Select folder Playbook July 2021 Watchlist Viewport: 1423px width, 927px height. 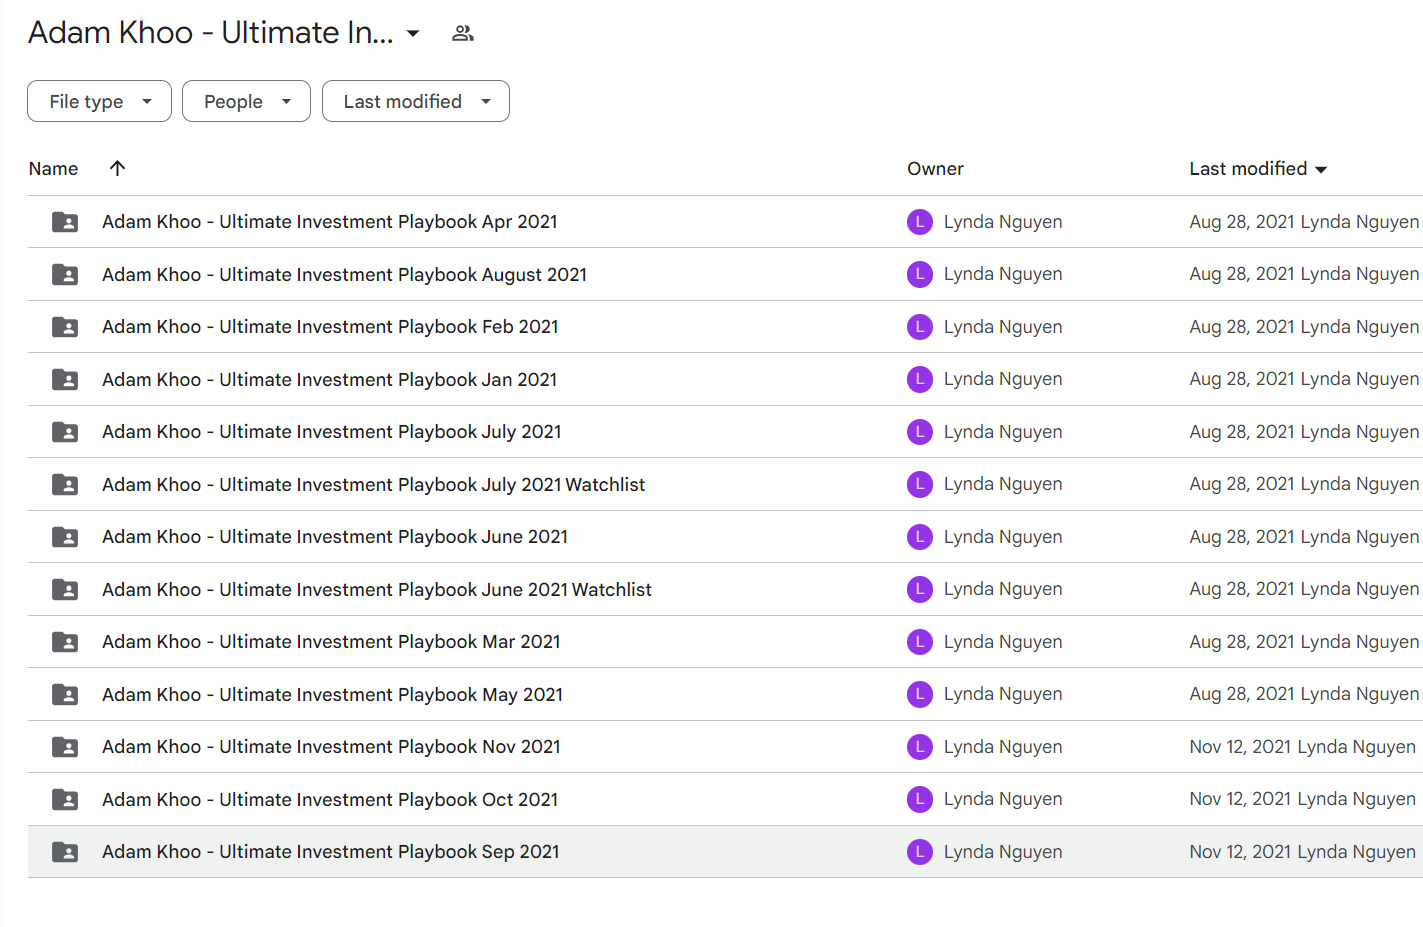(374, 484)
